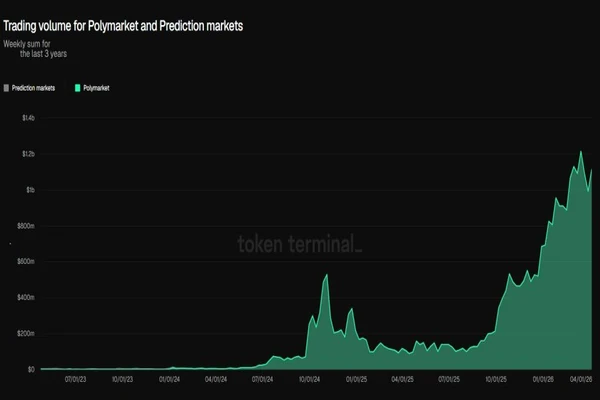Click the $400m y-axis label

[x=26, y=297]
